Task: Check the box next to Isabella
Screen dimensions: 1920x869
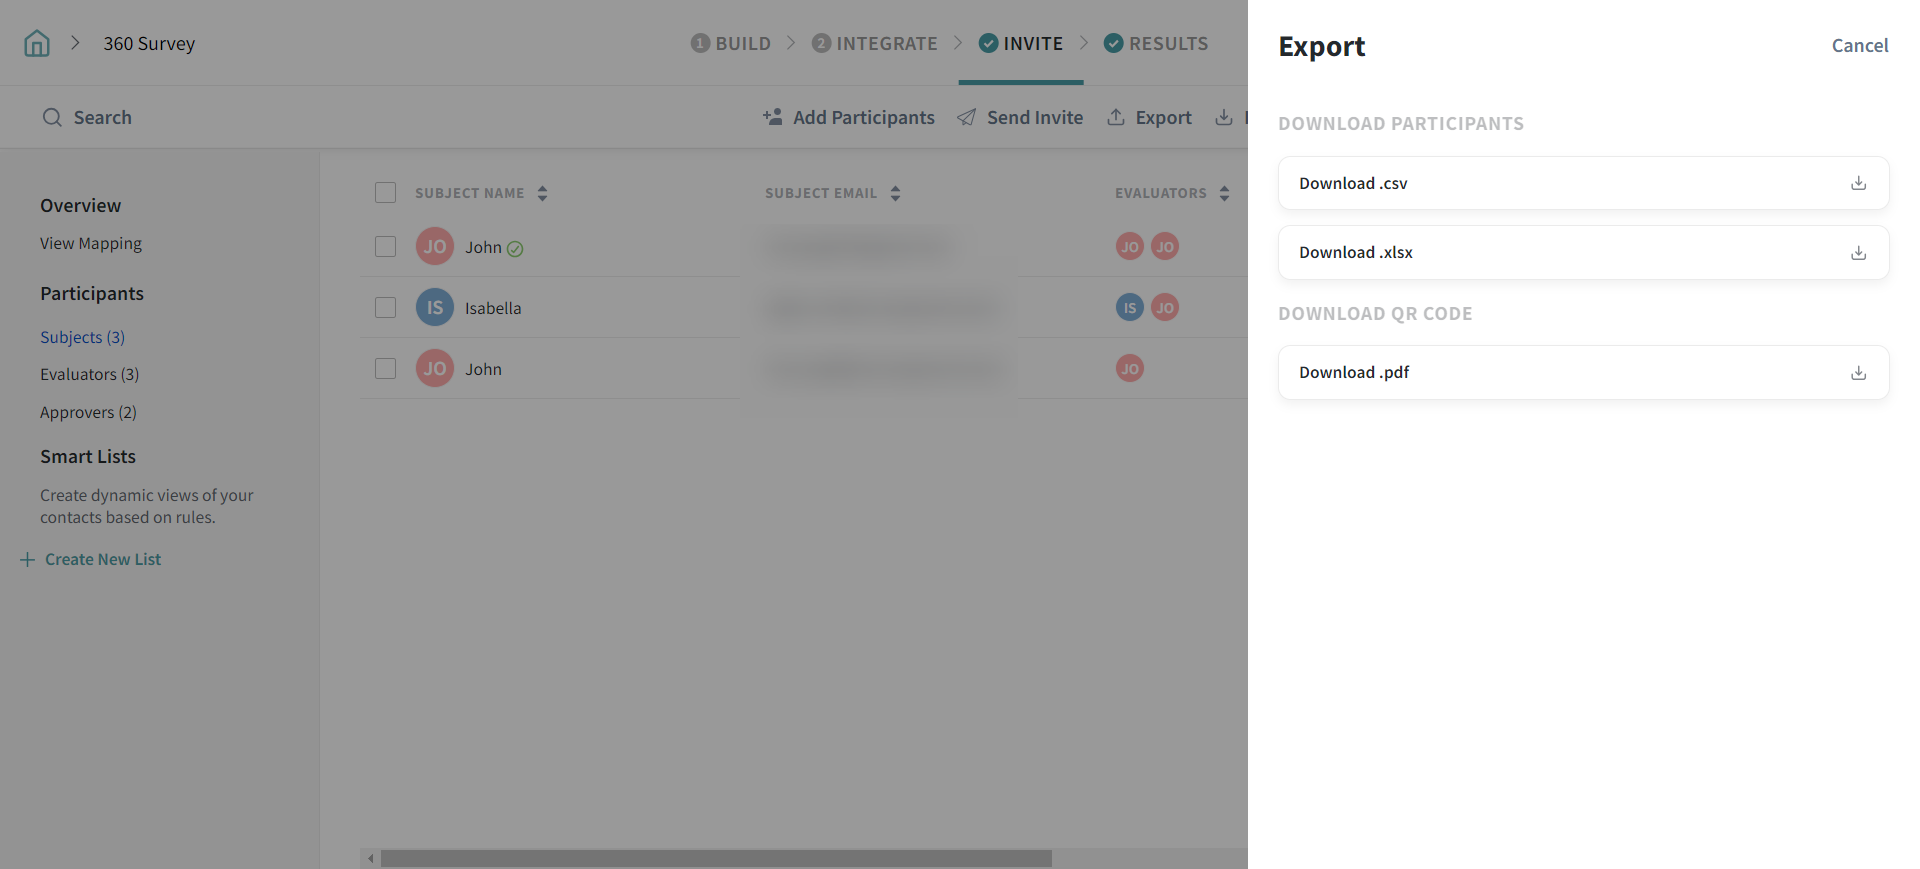Action: coord(385,308)
